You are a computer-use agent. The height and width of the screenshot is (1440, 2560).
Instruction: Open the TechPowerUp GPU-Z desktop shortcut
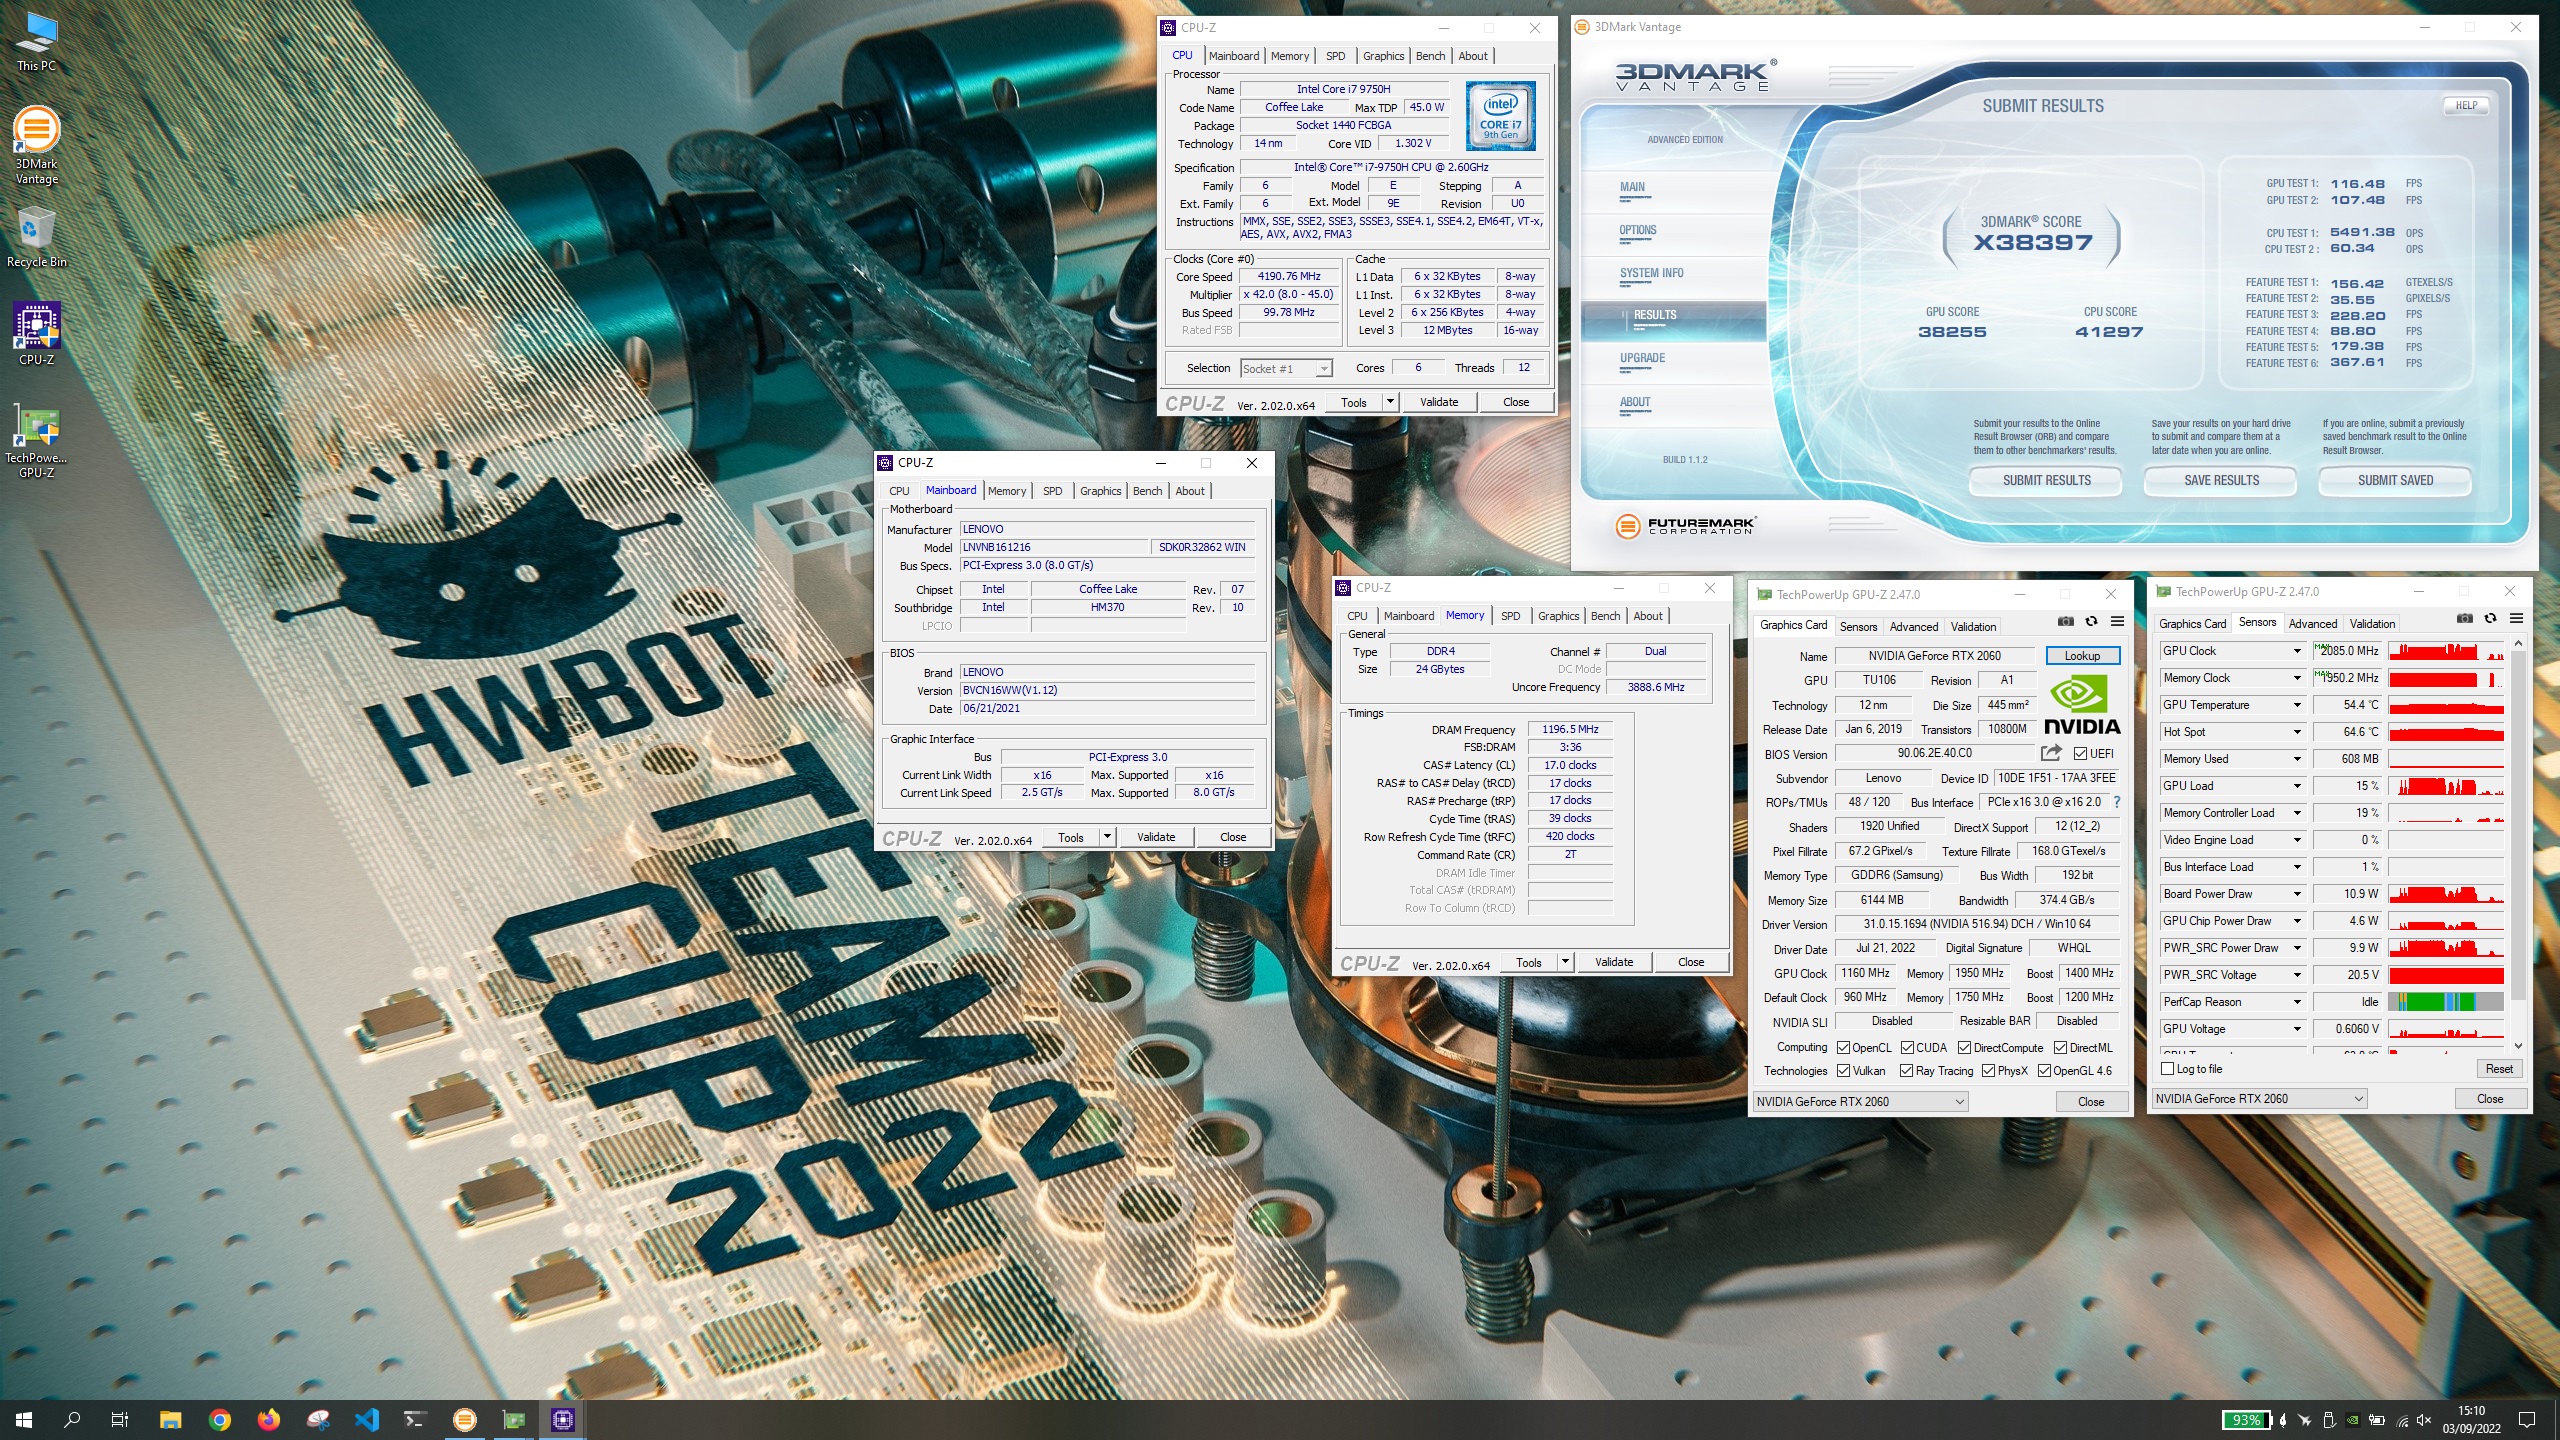(x=37, y=440)
